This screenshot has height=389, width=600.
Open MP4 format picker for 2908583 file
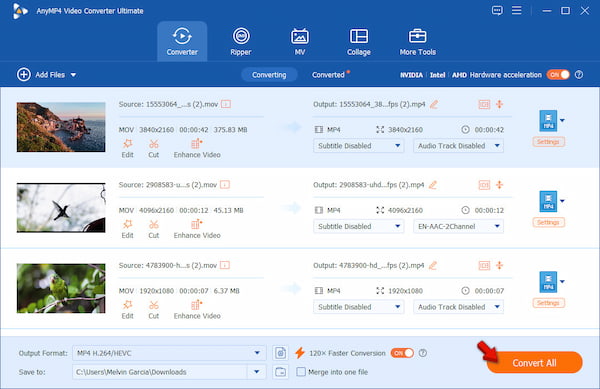(x=552, y=201)
